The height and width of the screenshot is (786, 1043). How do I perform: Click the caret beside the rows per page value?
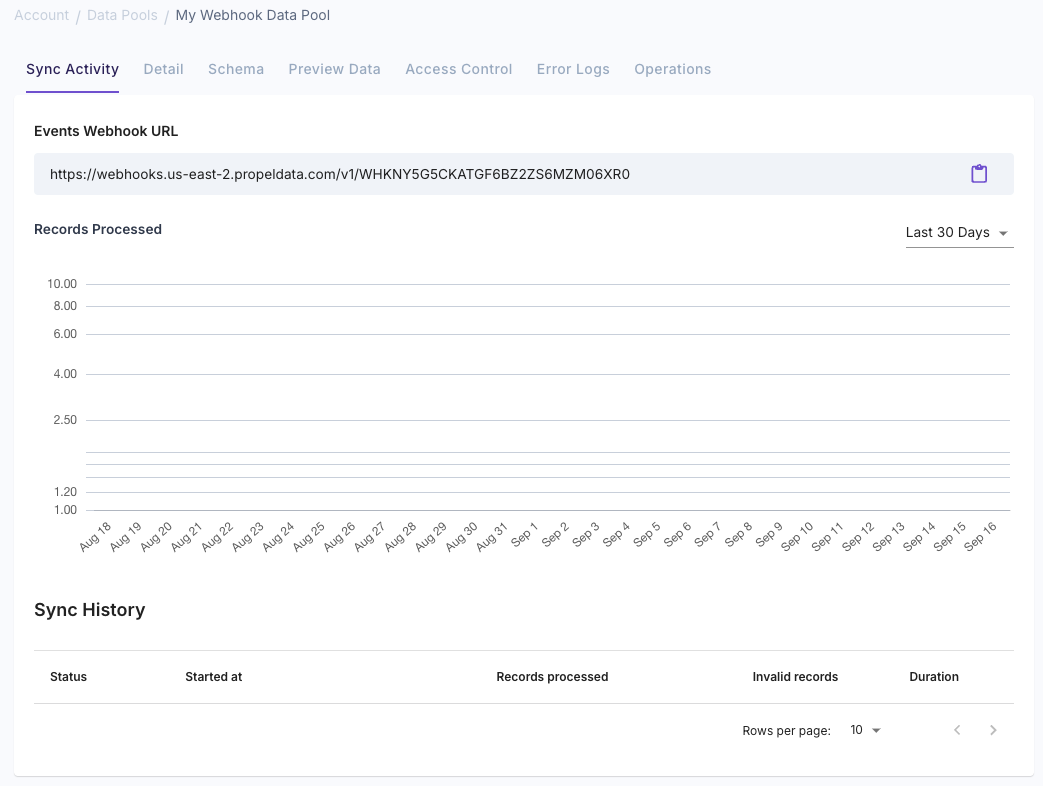(876, 730)
